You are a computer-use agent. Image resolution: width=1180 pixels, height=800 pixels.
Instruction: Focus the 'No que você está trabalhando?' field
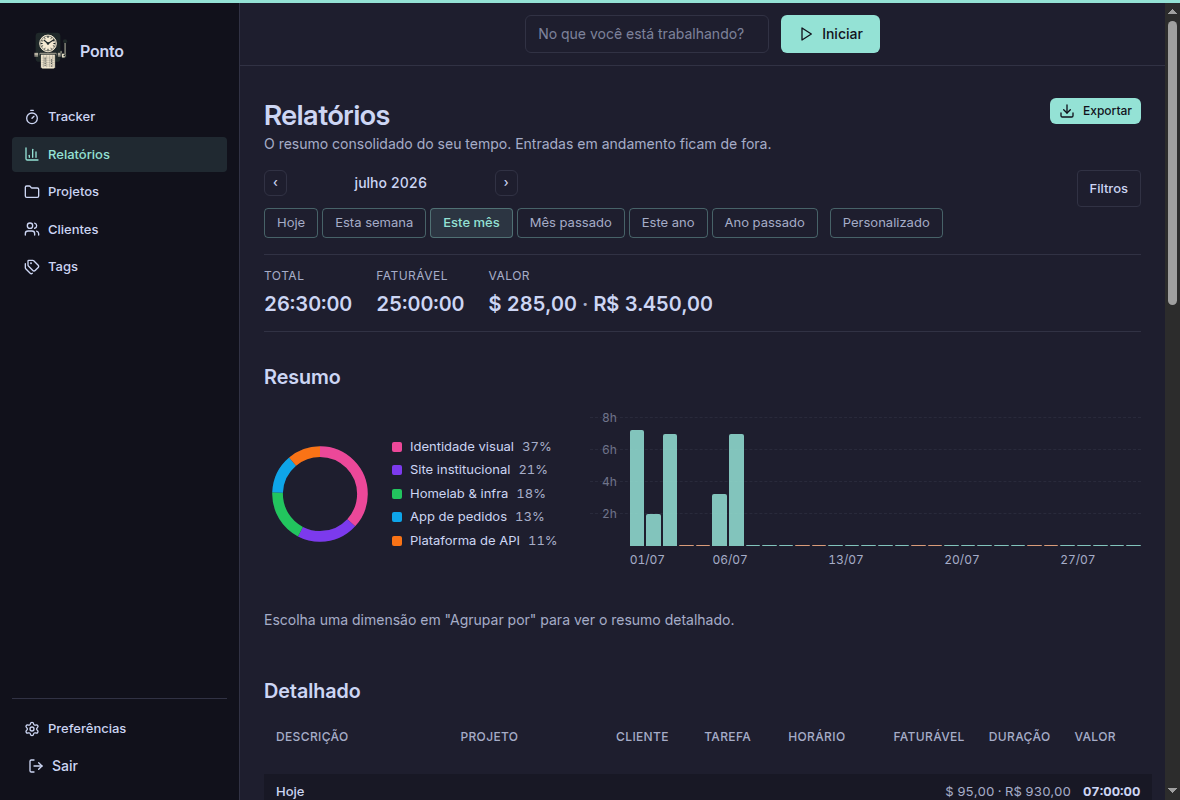pyautogui.click(x=646, y=34)
